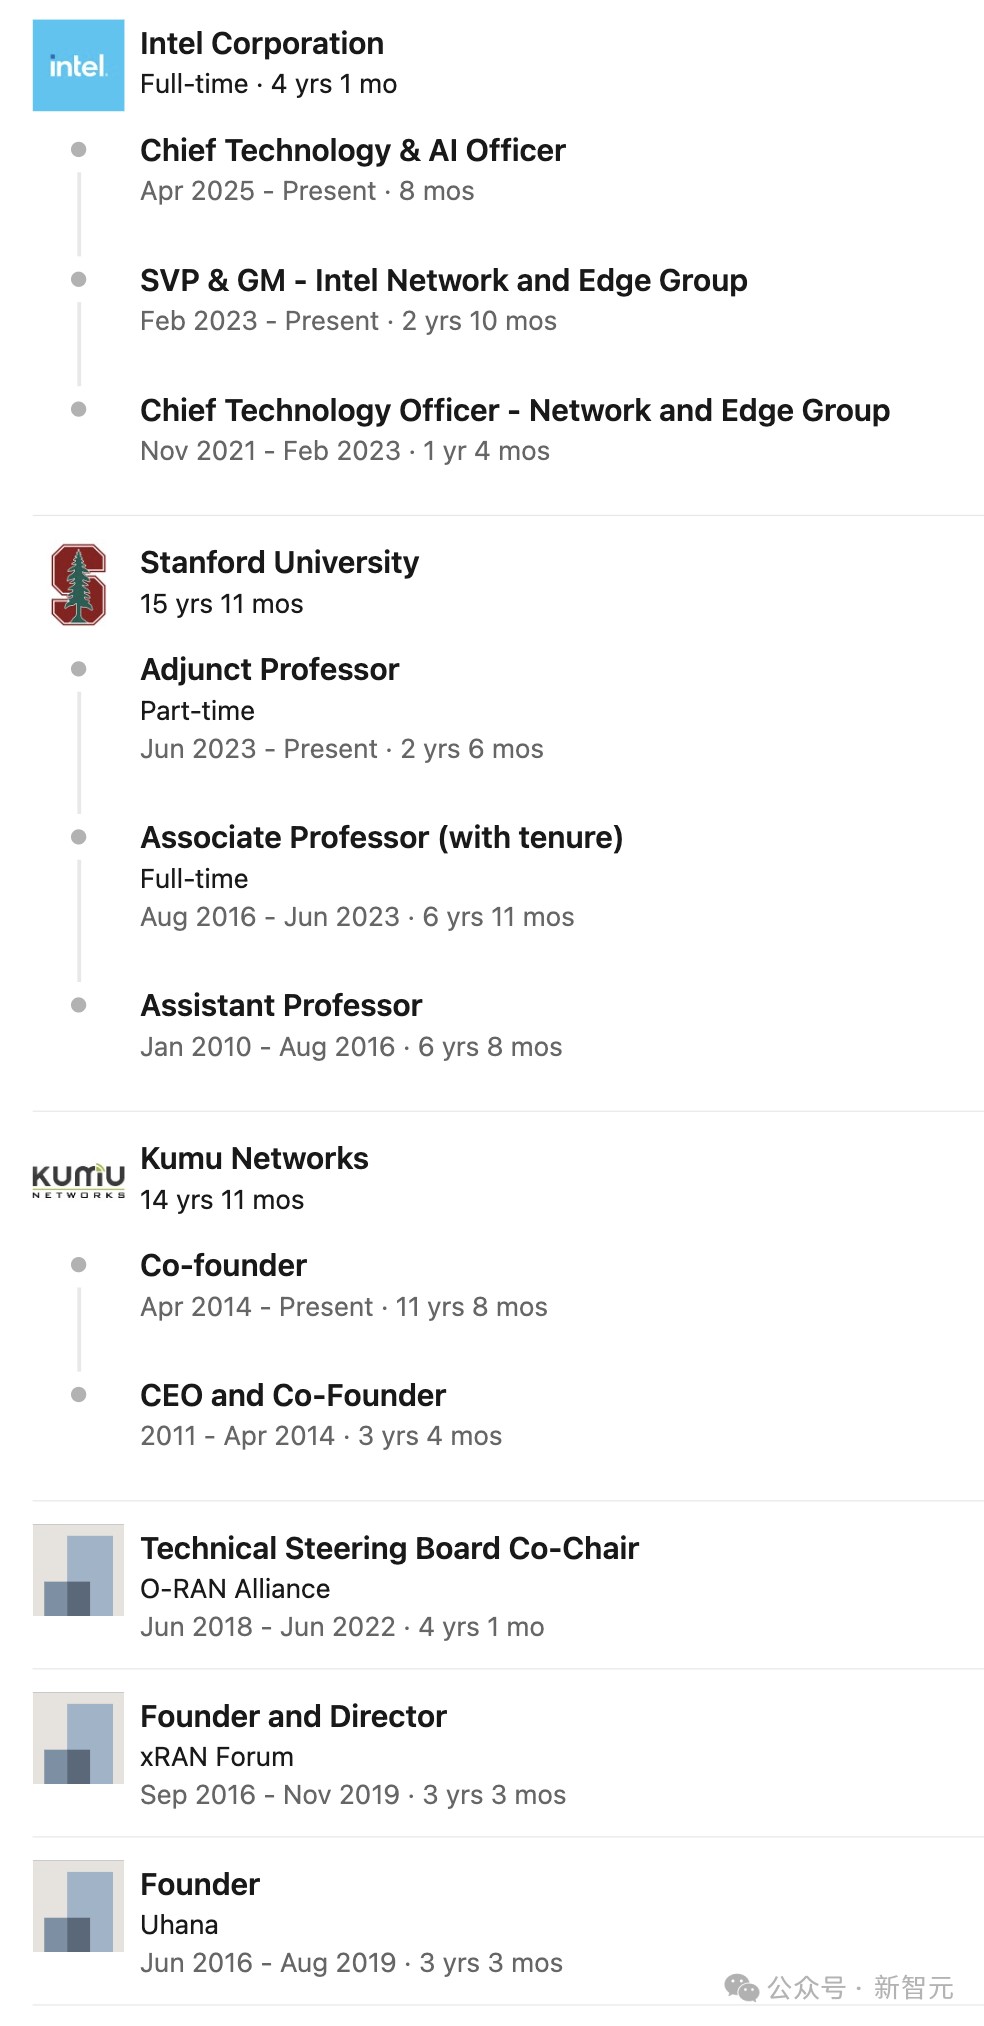This screenshot has height=2026, width=984.
Task: Click the Stanford University tree logo
Action: (x=78, y=585)
